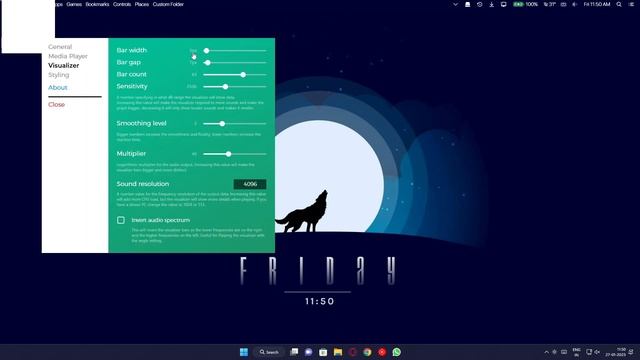Toggle the Invert audio spectrum checkbox
The height and width of the screenshot is (360, 640).
point(121,220)
